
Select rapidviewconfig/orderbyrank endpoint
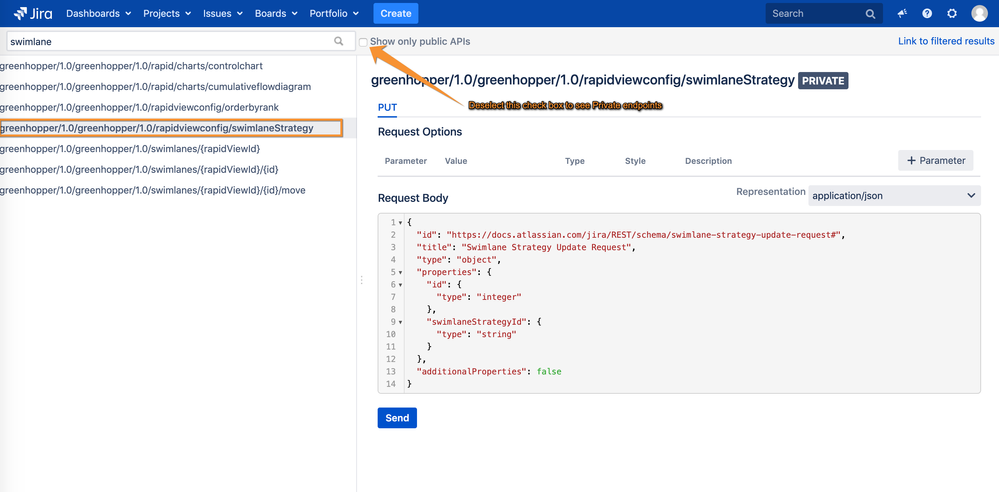[140, 107]
